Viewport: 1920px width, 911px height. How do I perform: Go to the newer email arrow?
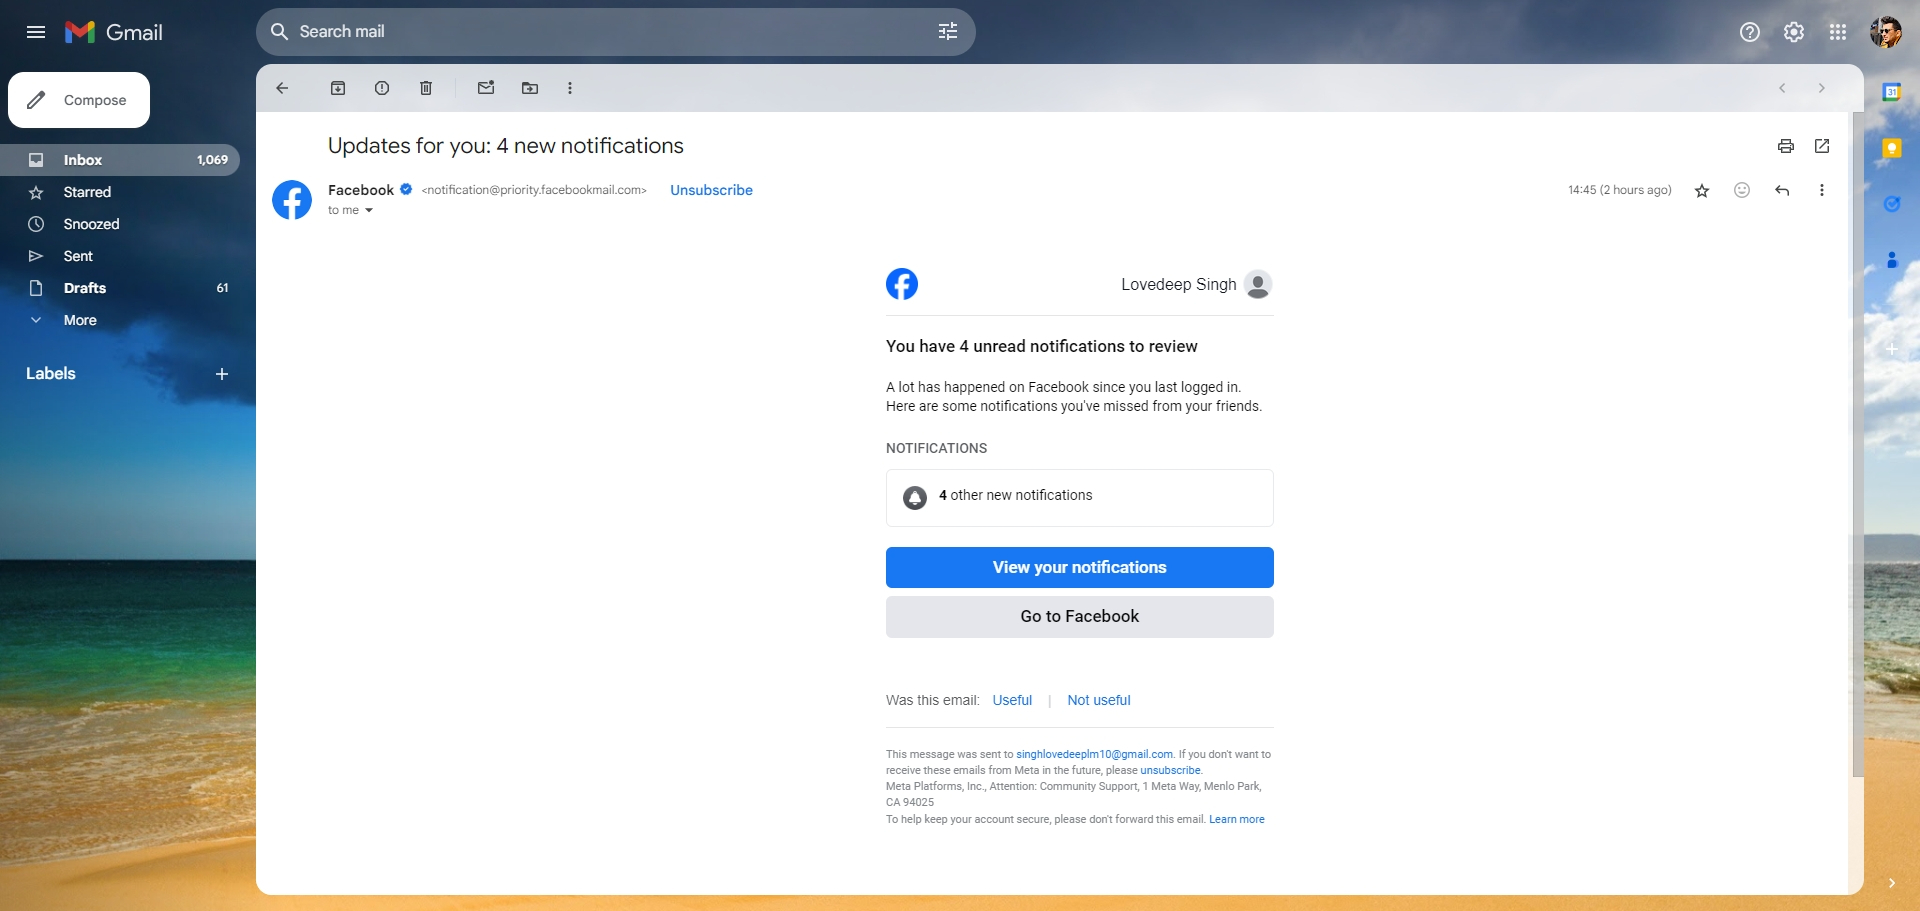pyautogui.click(x=1782, y=88)
